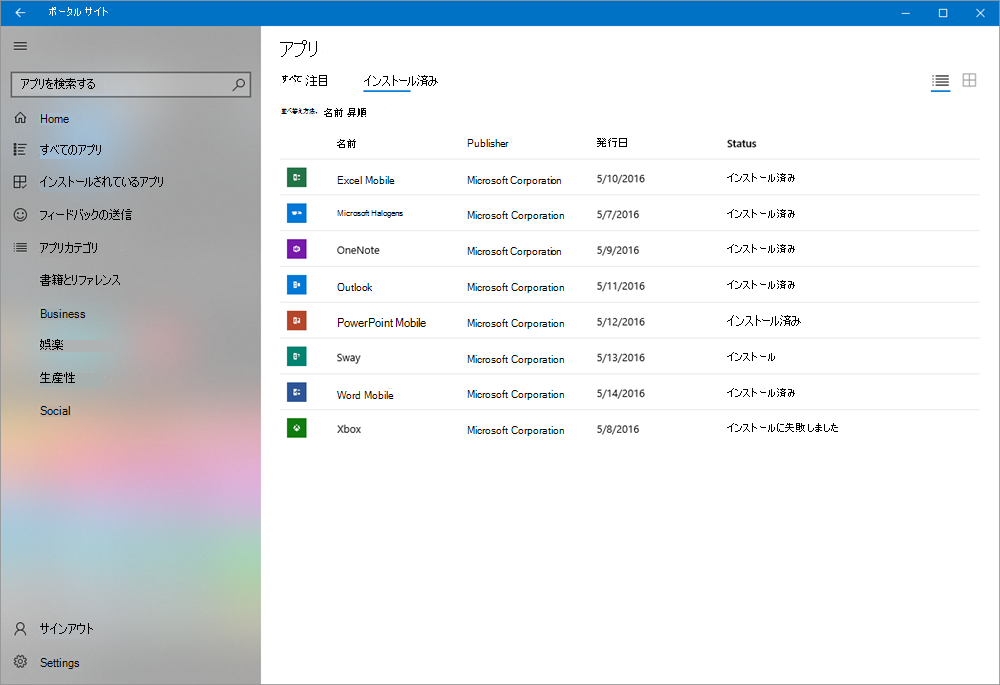The width and height of the screenshot is (1000, 685).
Task: Click the OneNote app icon
Action: (297, 249)
